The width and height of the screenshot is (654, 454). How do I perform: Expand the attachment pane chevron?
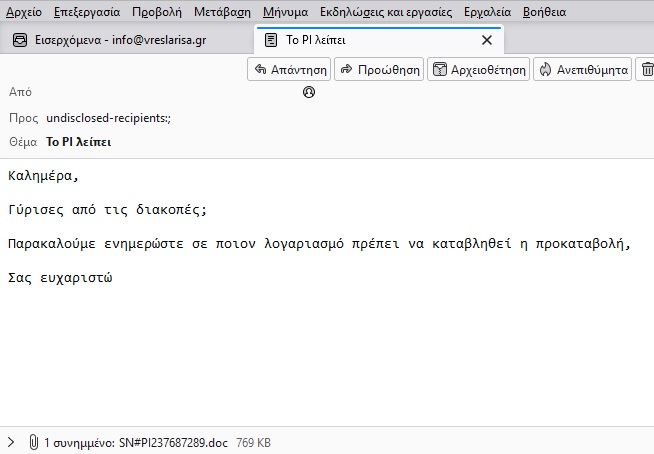point(11,442)
